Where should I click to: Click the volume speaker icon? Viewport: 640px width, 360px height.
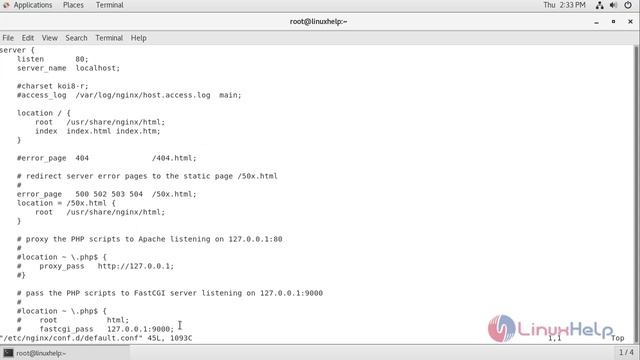click(x=613, y=5)
